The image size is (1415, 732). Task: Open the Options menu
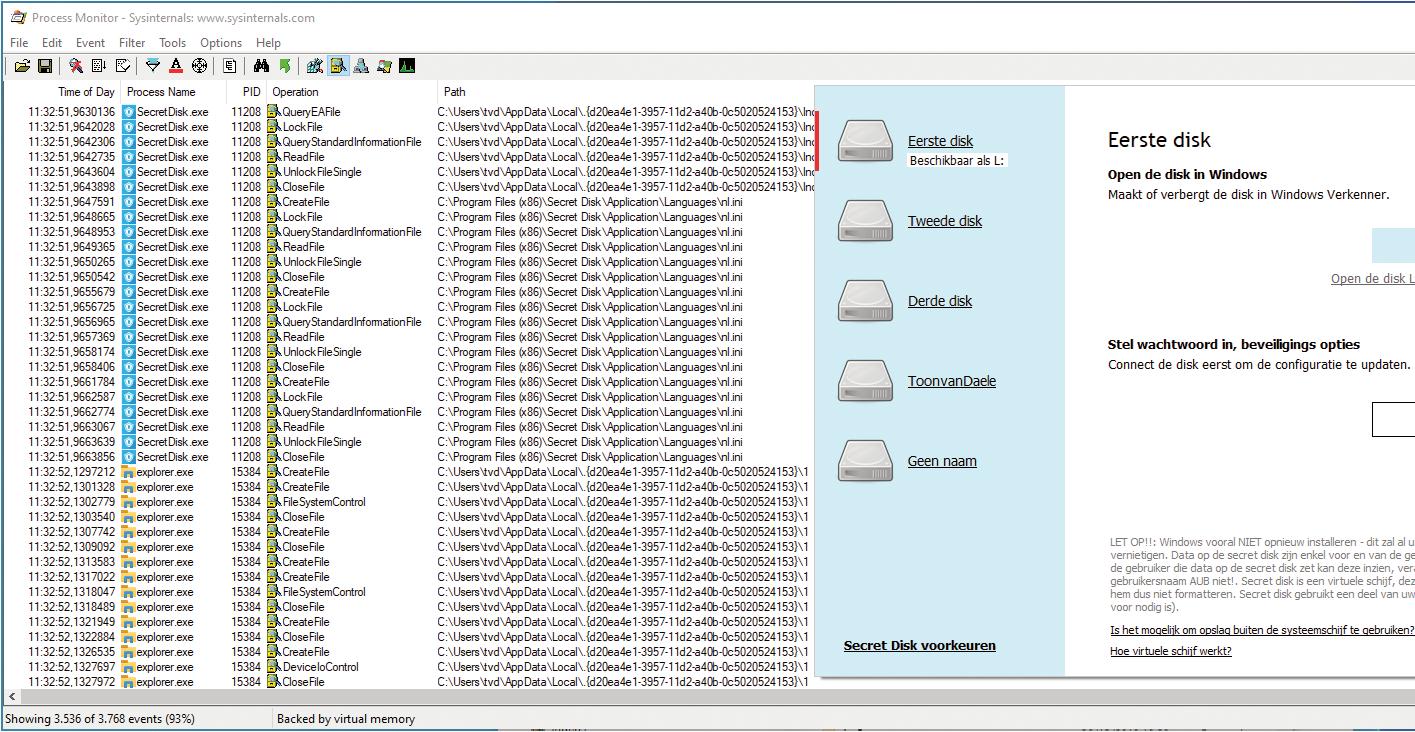[x=221, y=43]
